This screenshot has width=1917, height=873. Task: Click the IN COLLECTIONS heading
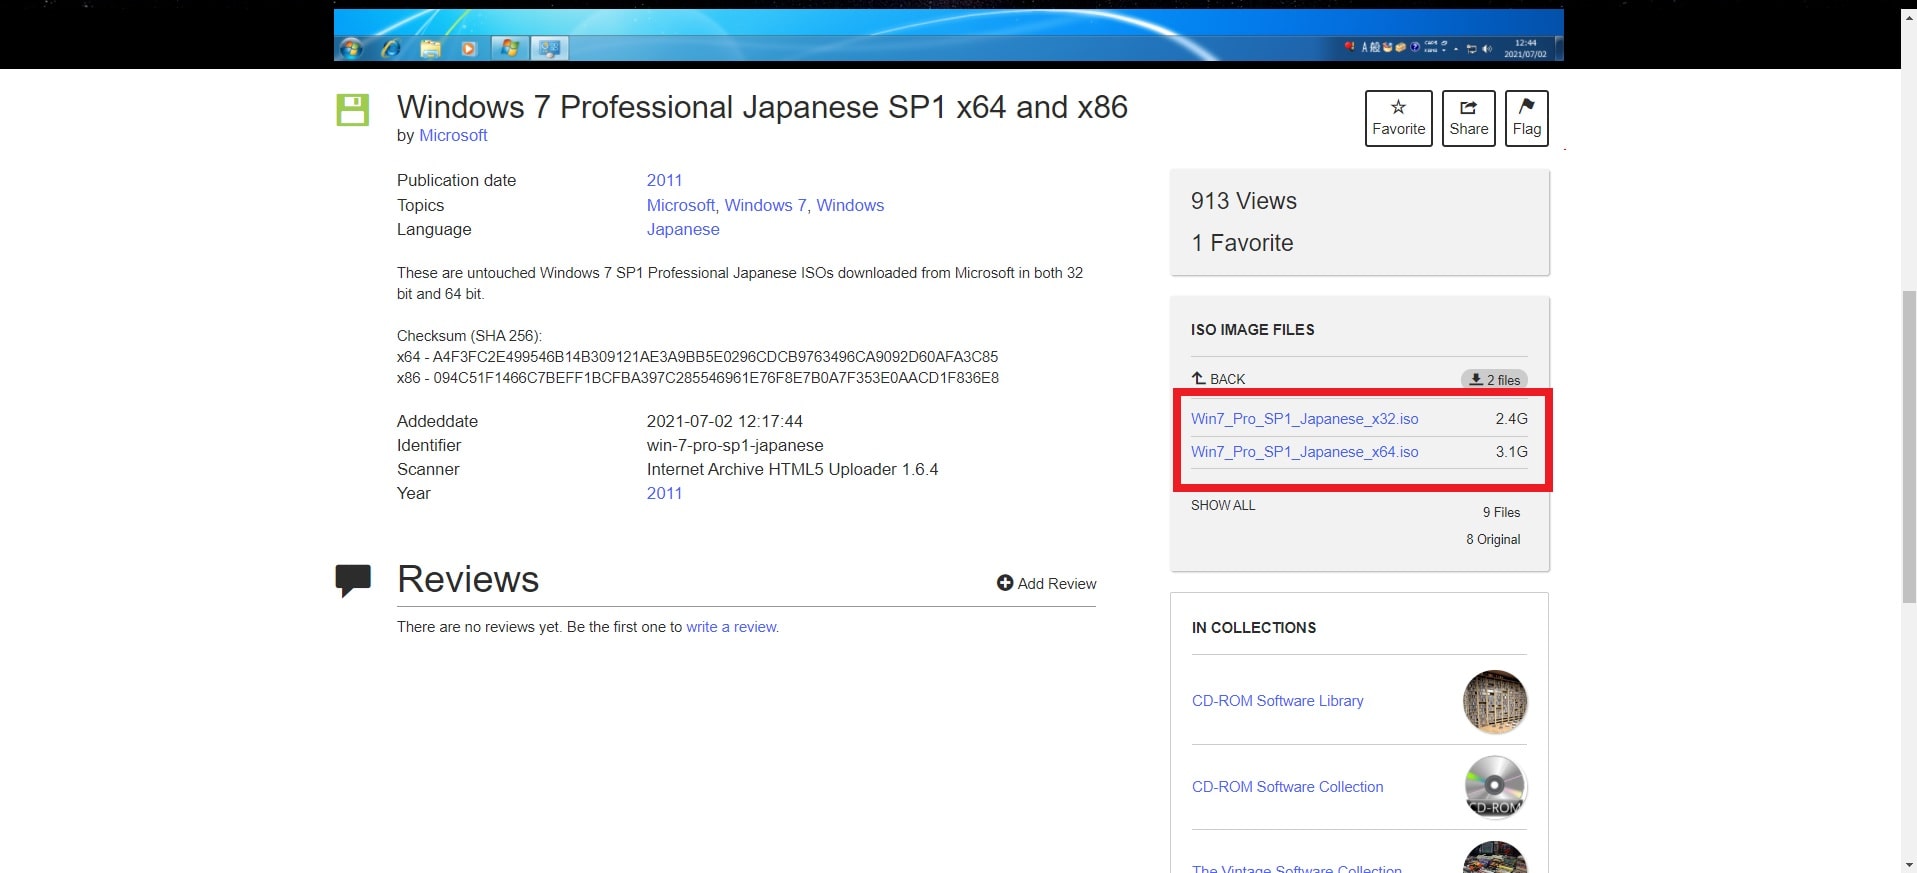[1253, 628]
